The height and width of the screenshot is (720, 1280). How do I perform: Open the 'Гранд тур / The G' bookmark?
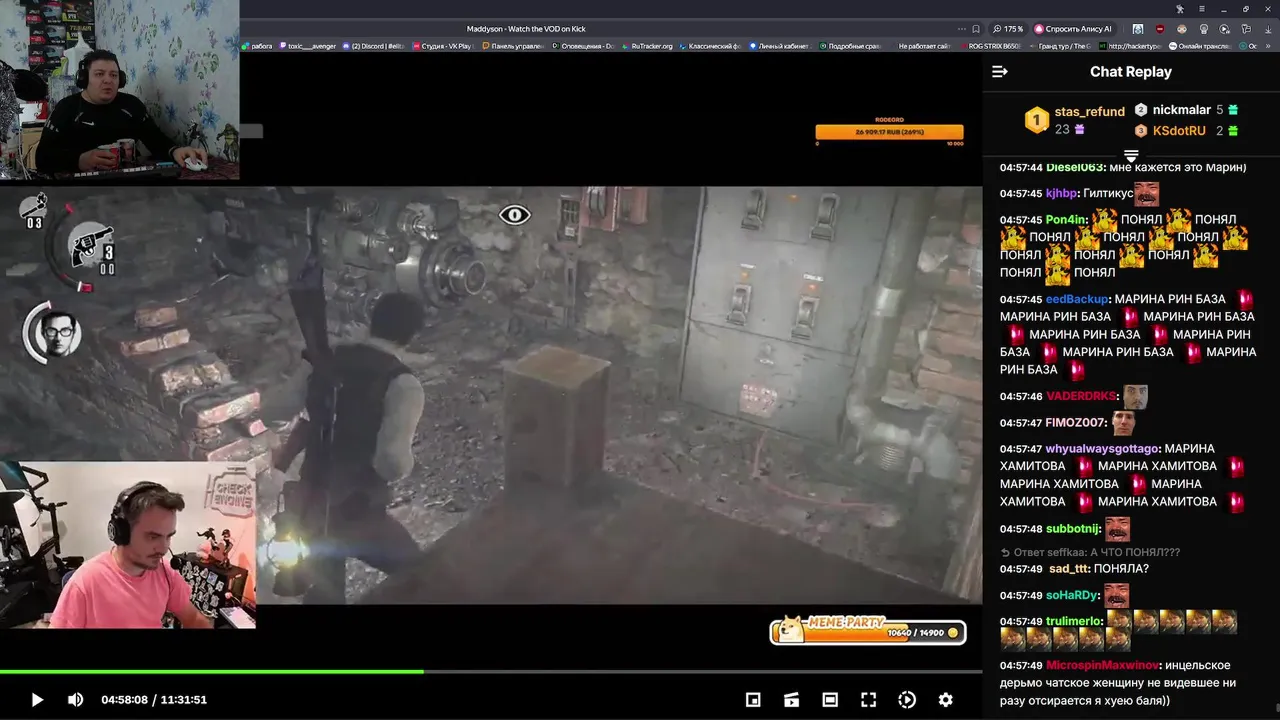(x=1060, y=46)
